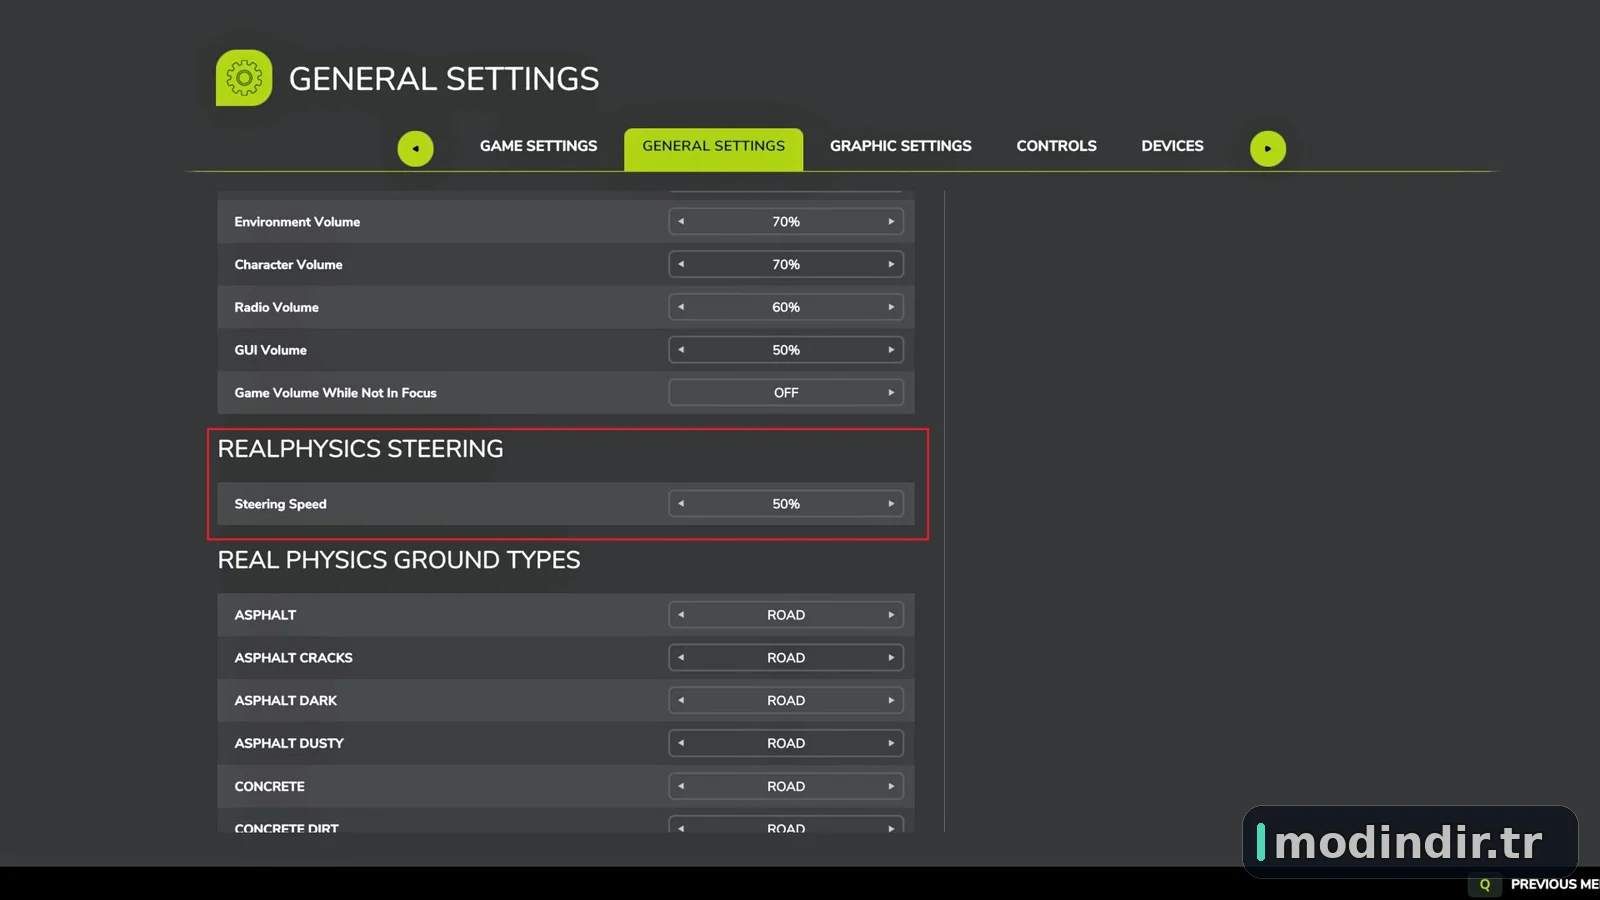Click the Radio Volume 60% value

pyautogui.click(x=786, y=307)
